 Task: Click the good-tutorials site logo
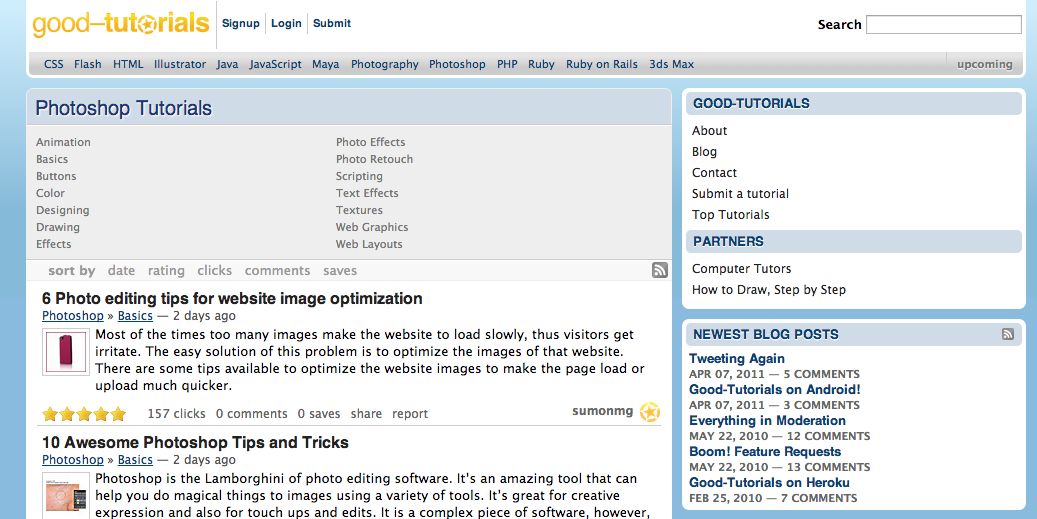coord(121,24)
